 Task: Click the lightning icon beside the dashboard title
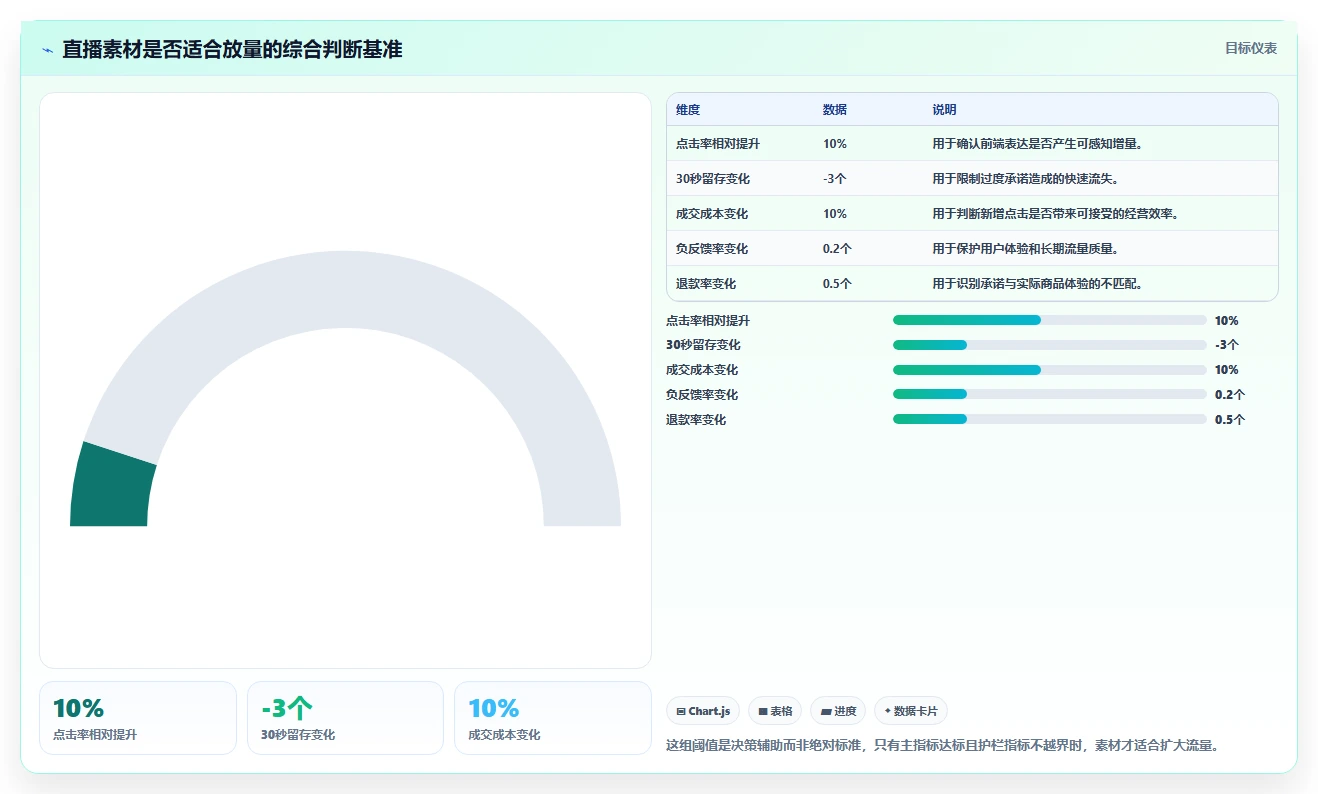coord(47,50)
